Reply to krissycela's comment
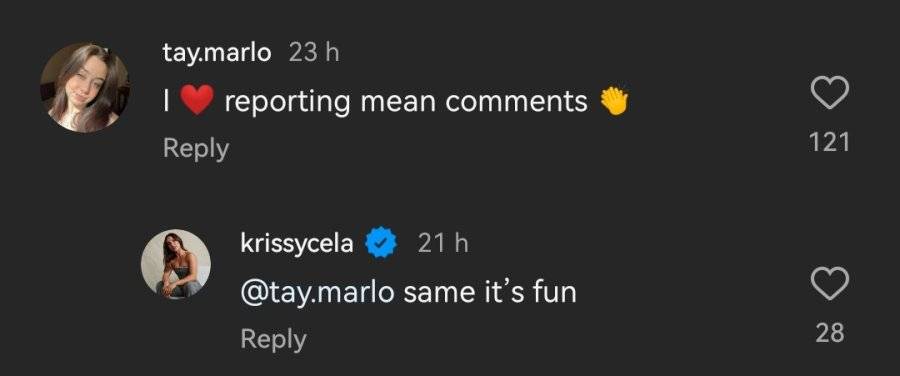The width and height of the screenshot is (900, 376). coord(273,339)
